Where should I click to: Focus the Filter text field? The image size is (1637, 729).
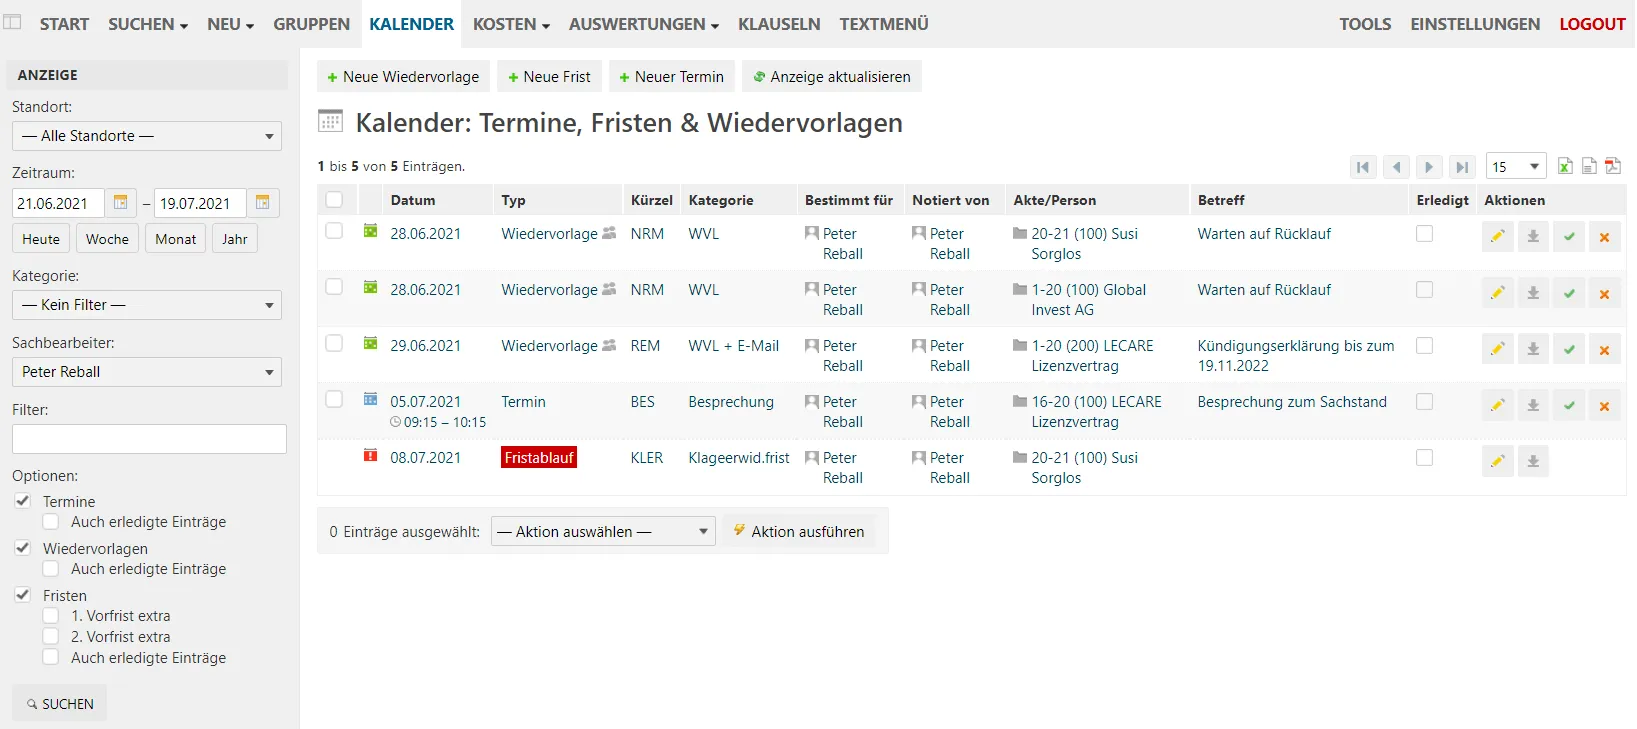[149, 439]
